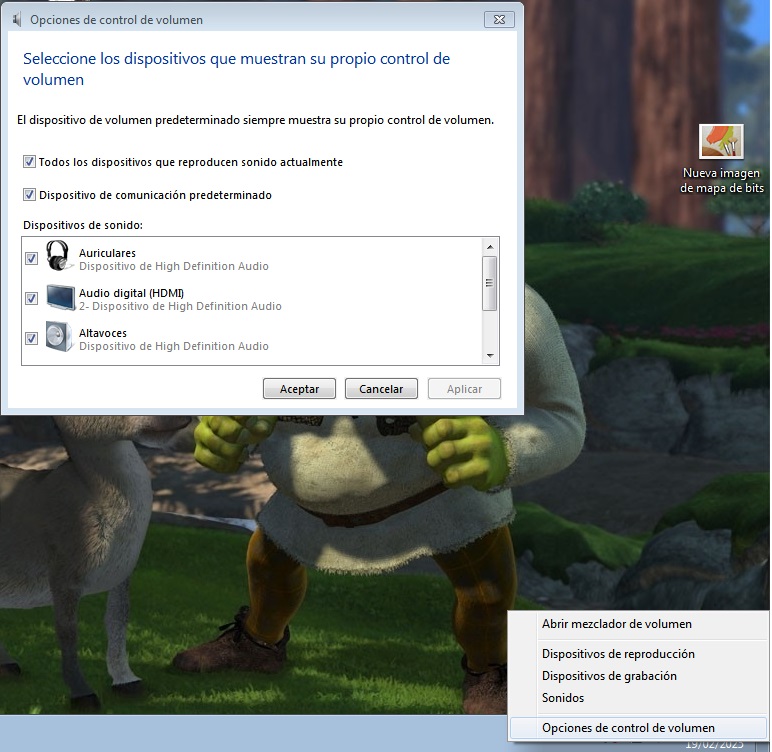Click the Auriculares headphones icon
Image resolution: width=772 pixels, height=752 pixels.
(x=59, y=256)
